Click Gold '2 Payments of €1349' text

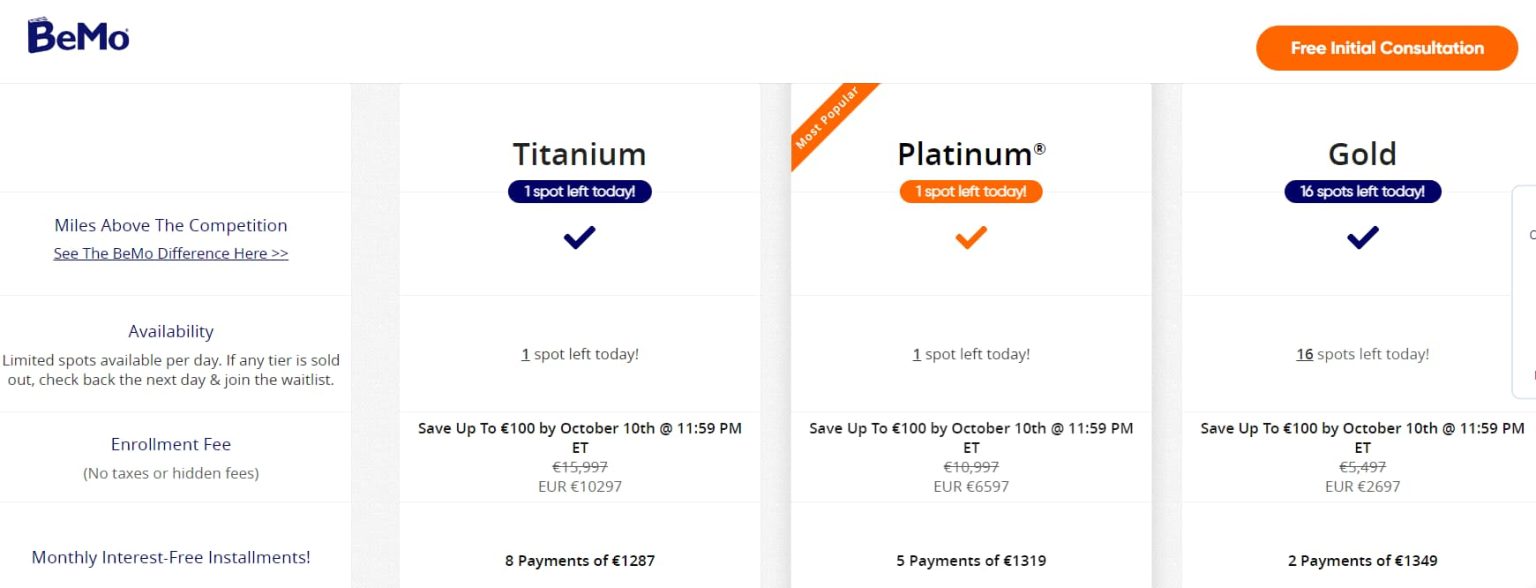(x=1362, y=561)
